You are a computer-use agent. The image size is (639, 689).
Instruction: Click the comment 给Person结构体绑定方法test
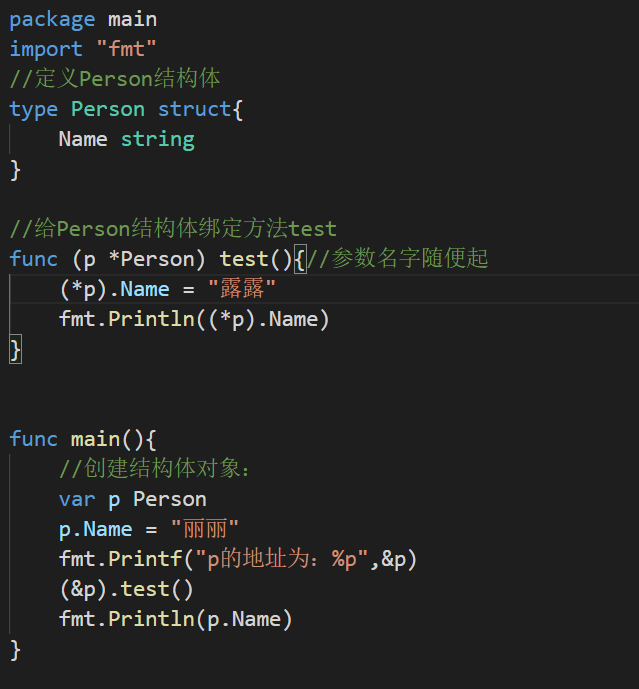pos(173,228)
